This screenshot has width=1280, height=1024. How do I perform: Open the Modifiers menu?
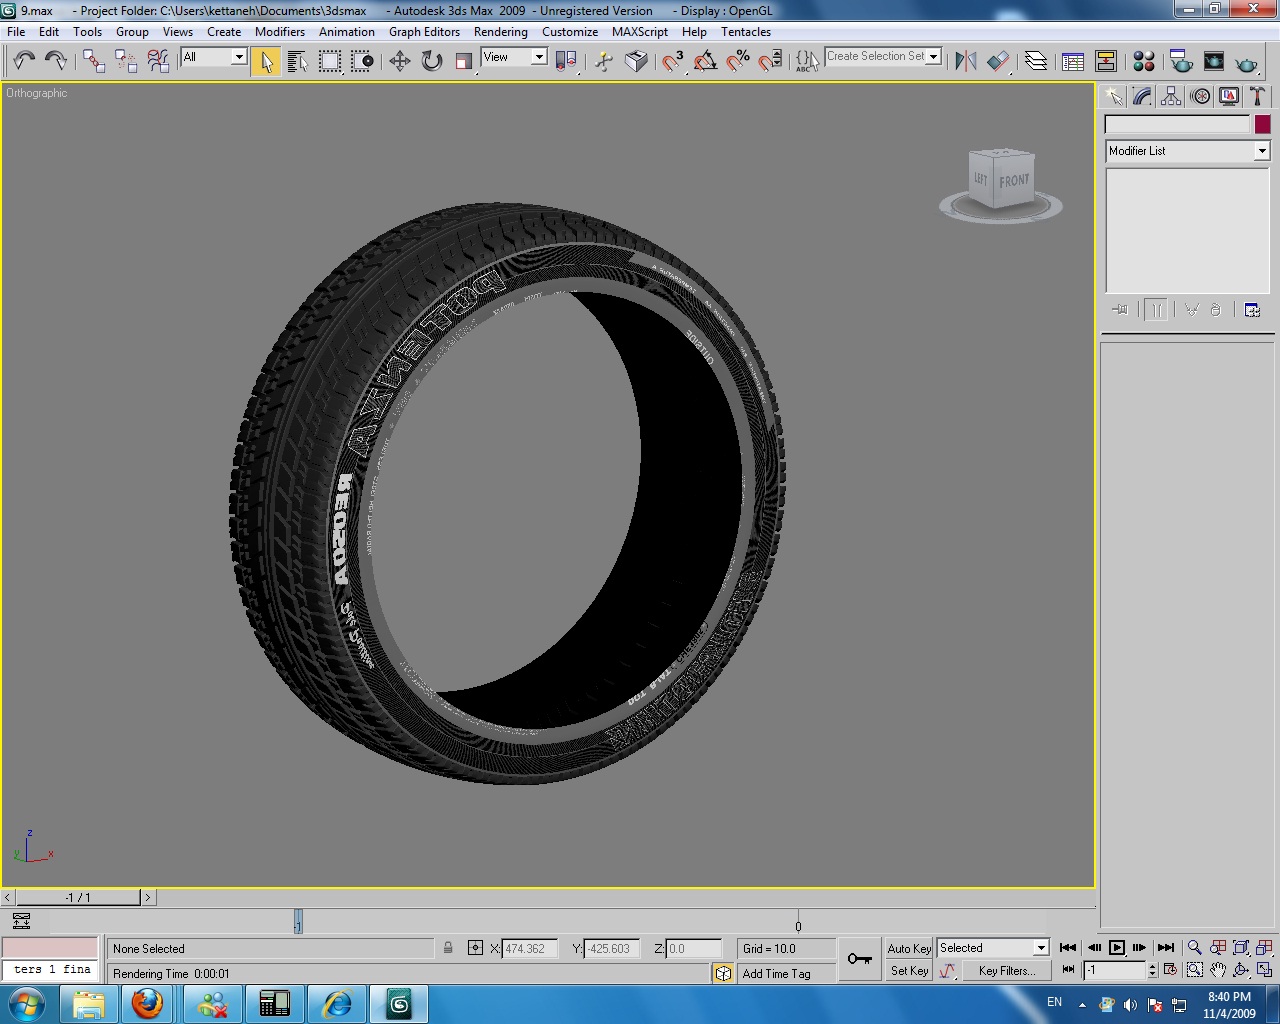[x=280, y=32]
